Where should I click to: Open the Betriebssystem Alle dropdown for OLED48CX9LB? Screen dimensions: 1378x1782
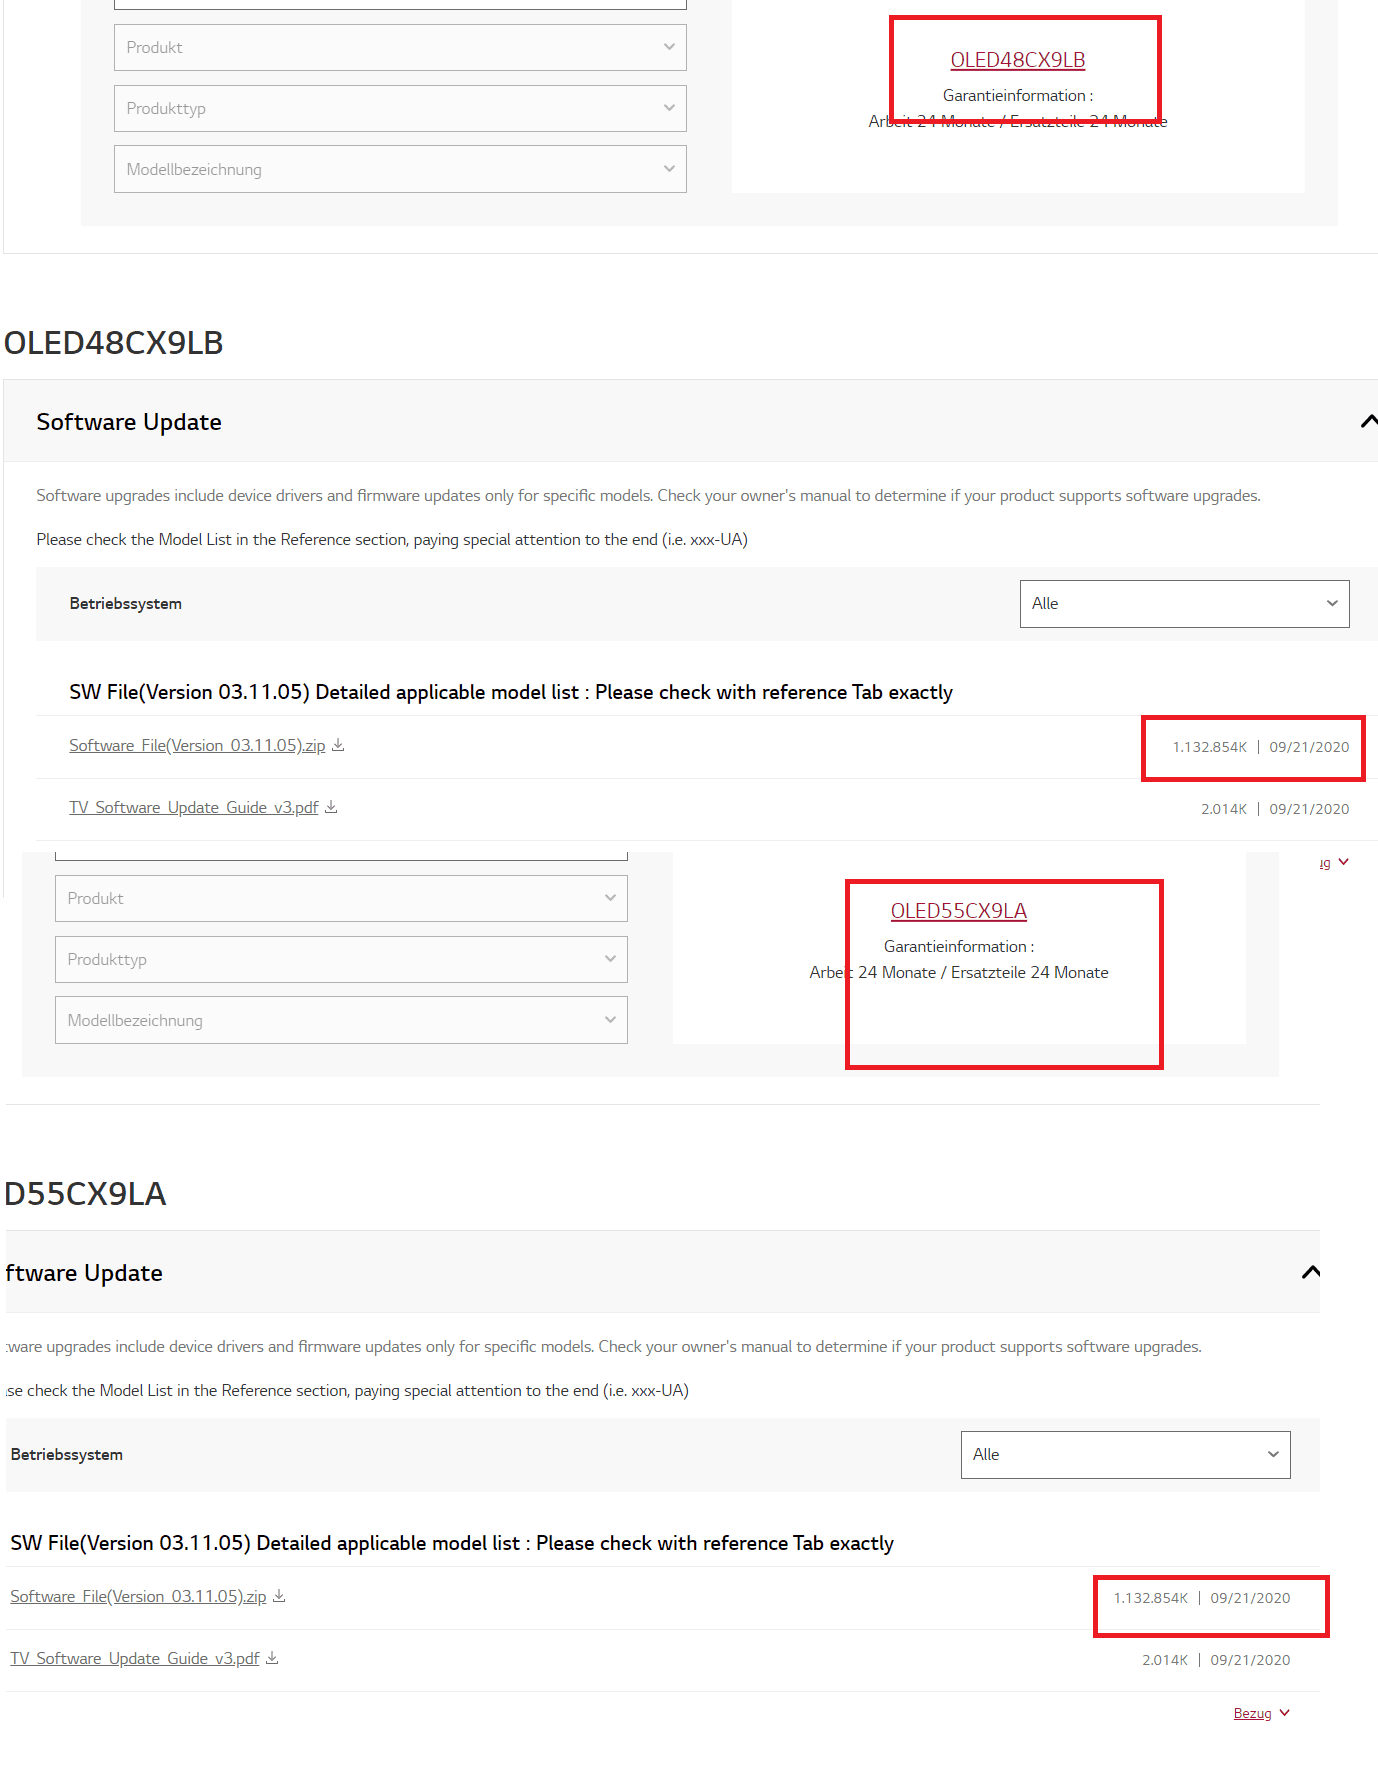pos(1184,604)
